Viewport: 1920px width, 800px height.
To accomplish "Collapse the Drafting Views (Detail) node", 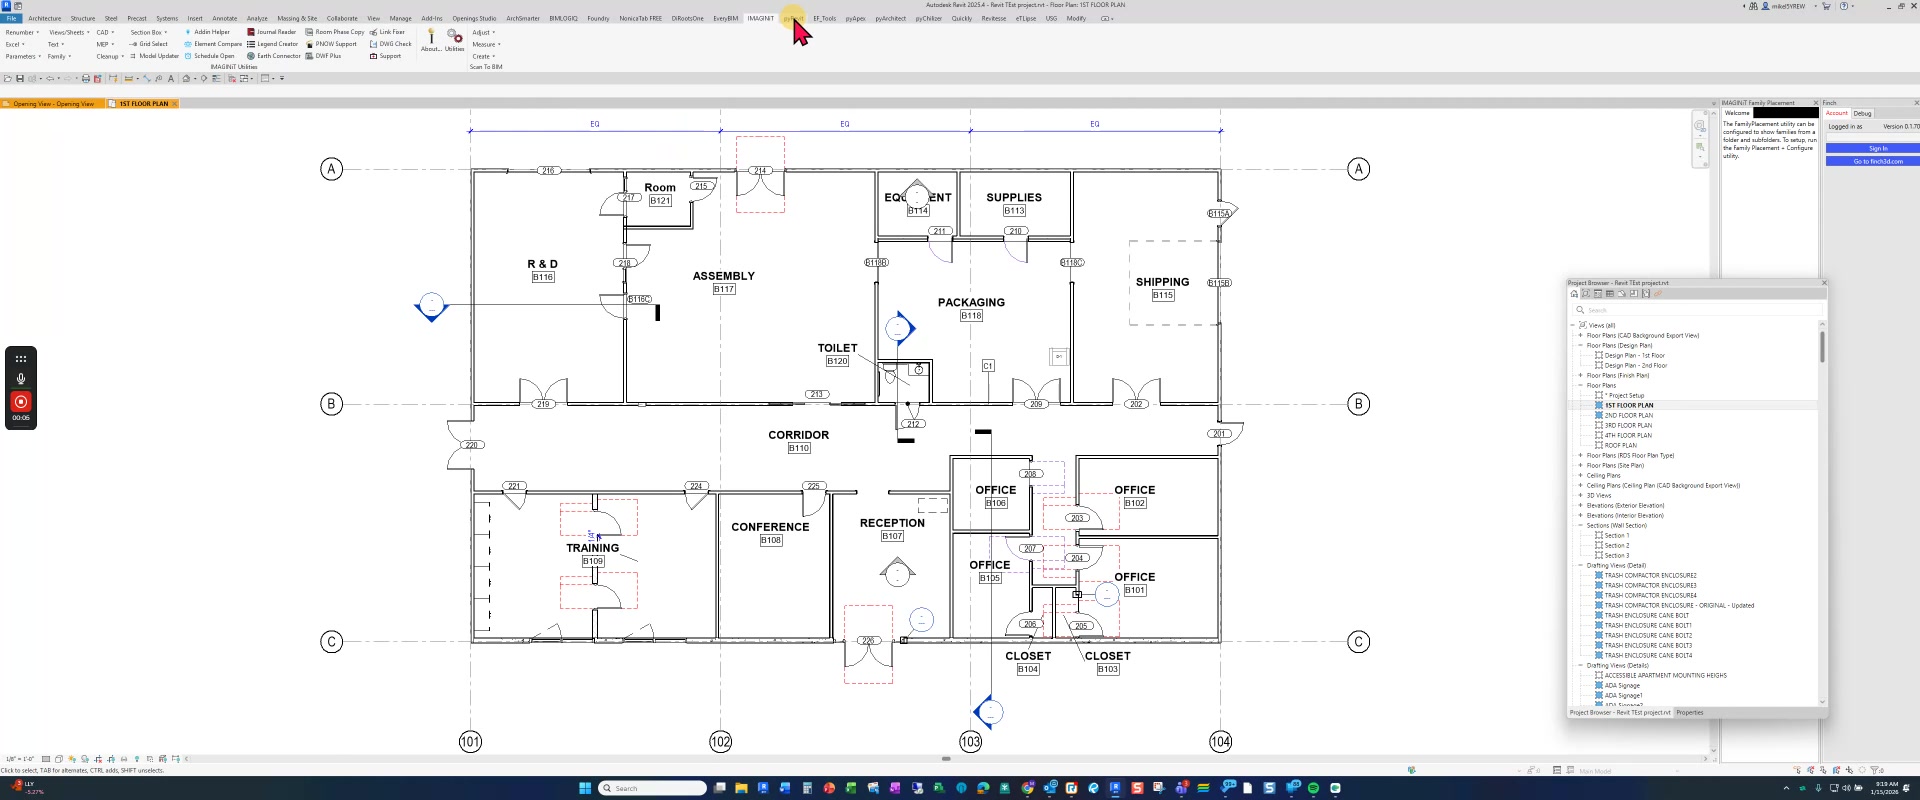I will point(1580,566).
